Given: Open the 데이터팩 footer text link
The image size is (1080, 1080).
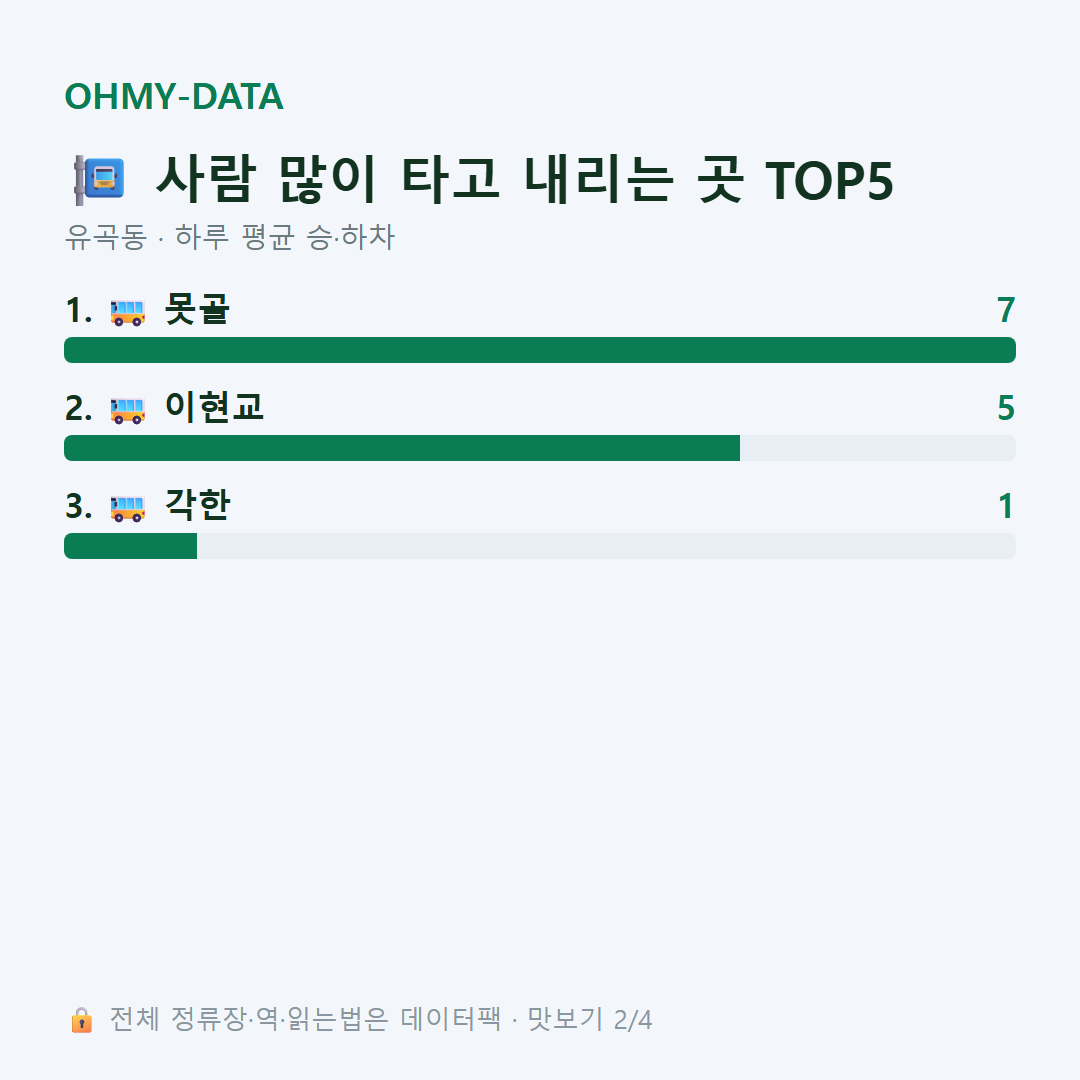Looking at the screenshot, I should (450, 1019).
